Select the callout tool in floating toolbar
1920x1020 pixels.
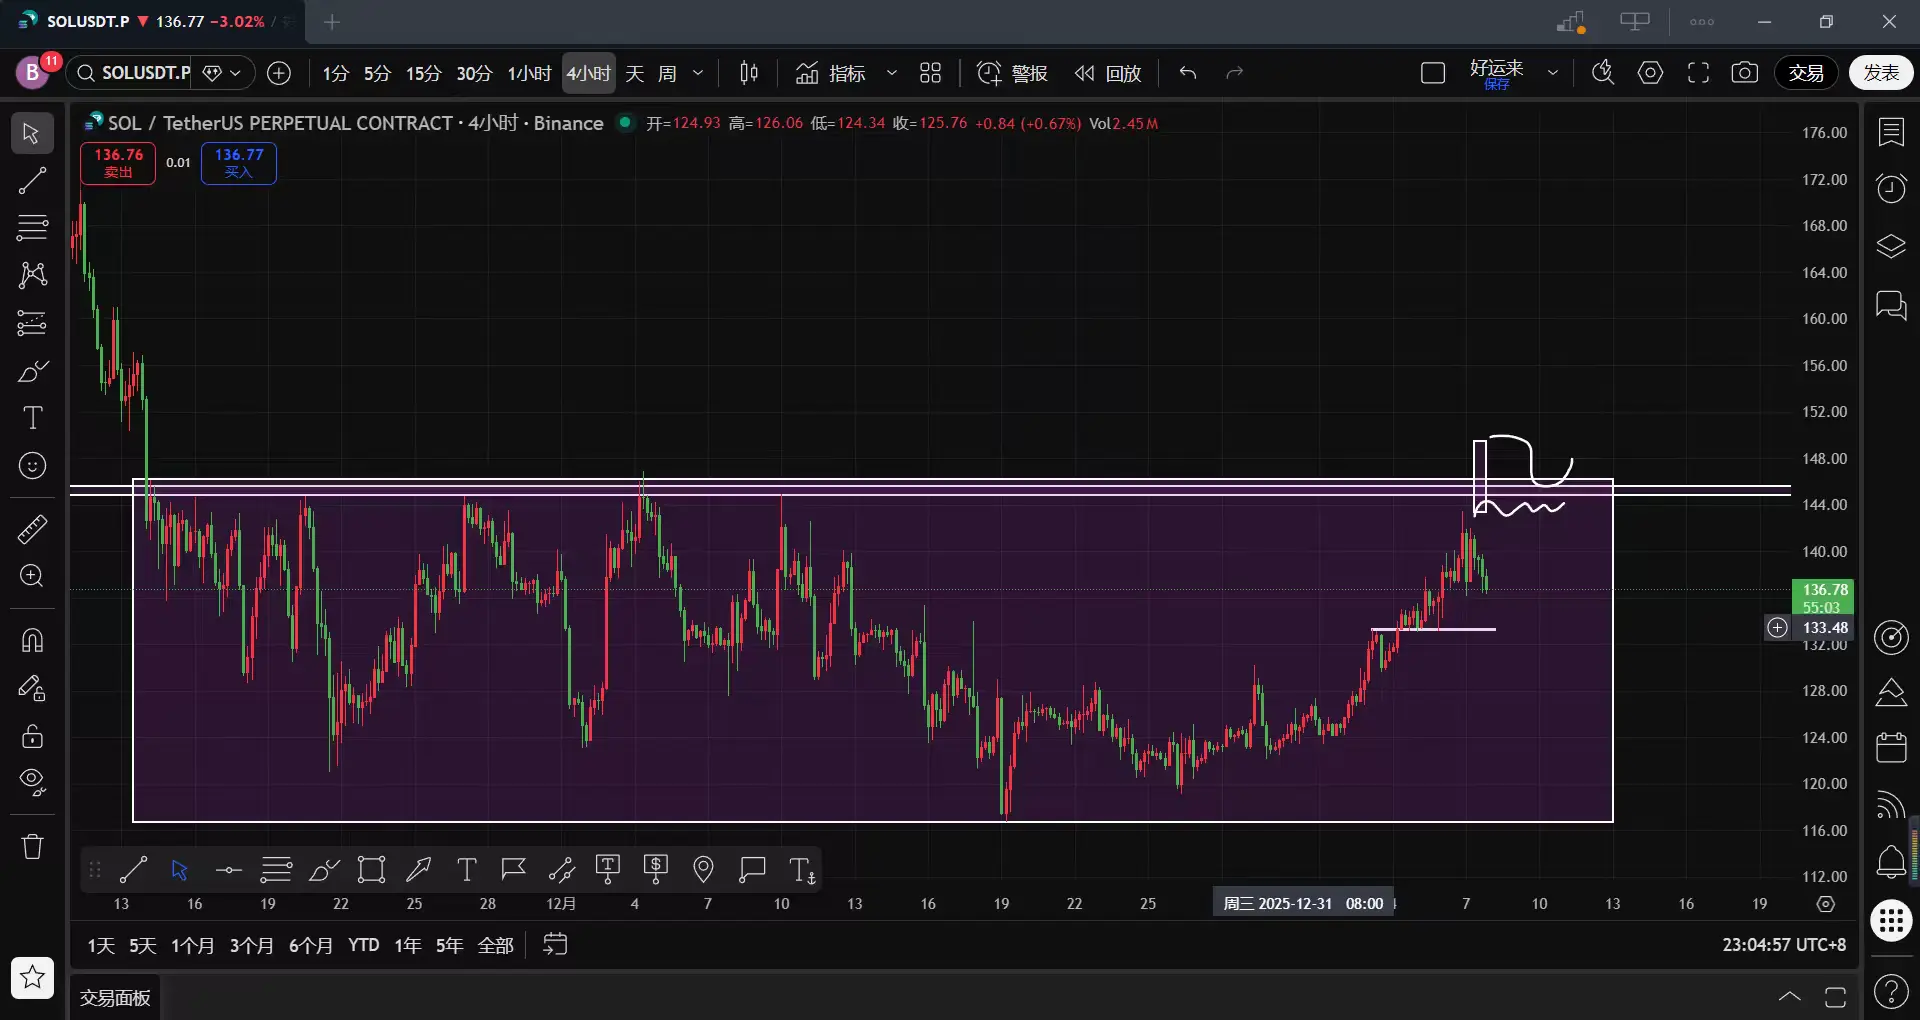coord(752,870)
